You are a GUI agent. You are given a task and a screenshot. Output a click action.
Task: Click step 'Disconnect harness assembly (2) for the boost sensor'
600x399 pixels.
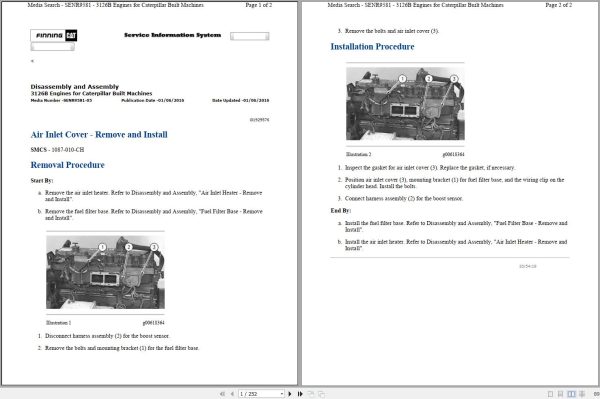pos(107,335)
